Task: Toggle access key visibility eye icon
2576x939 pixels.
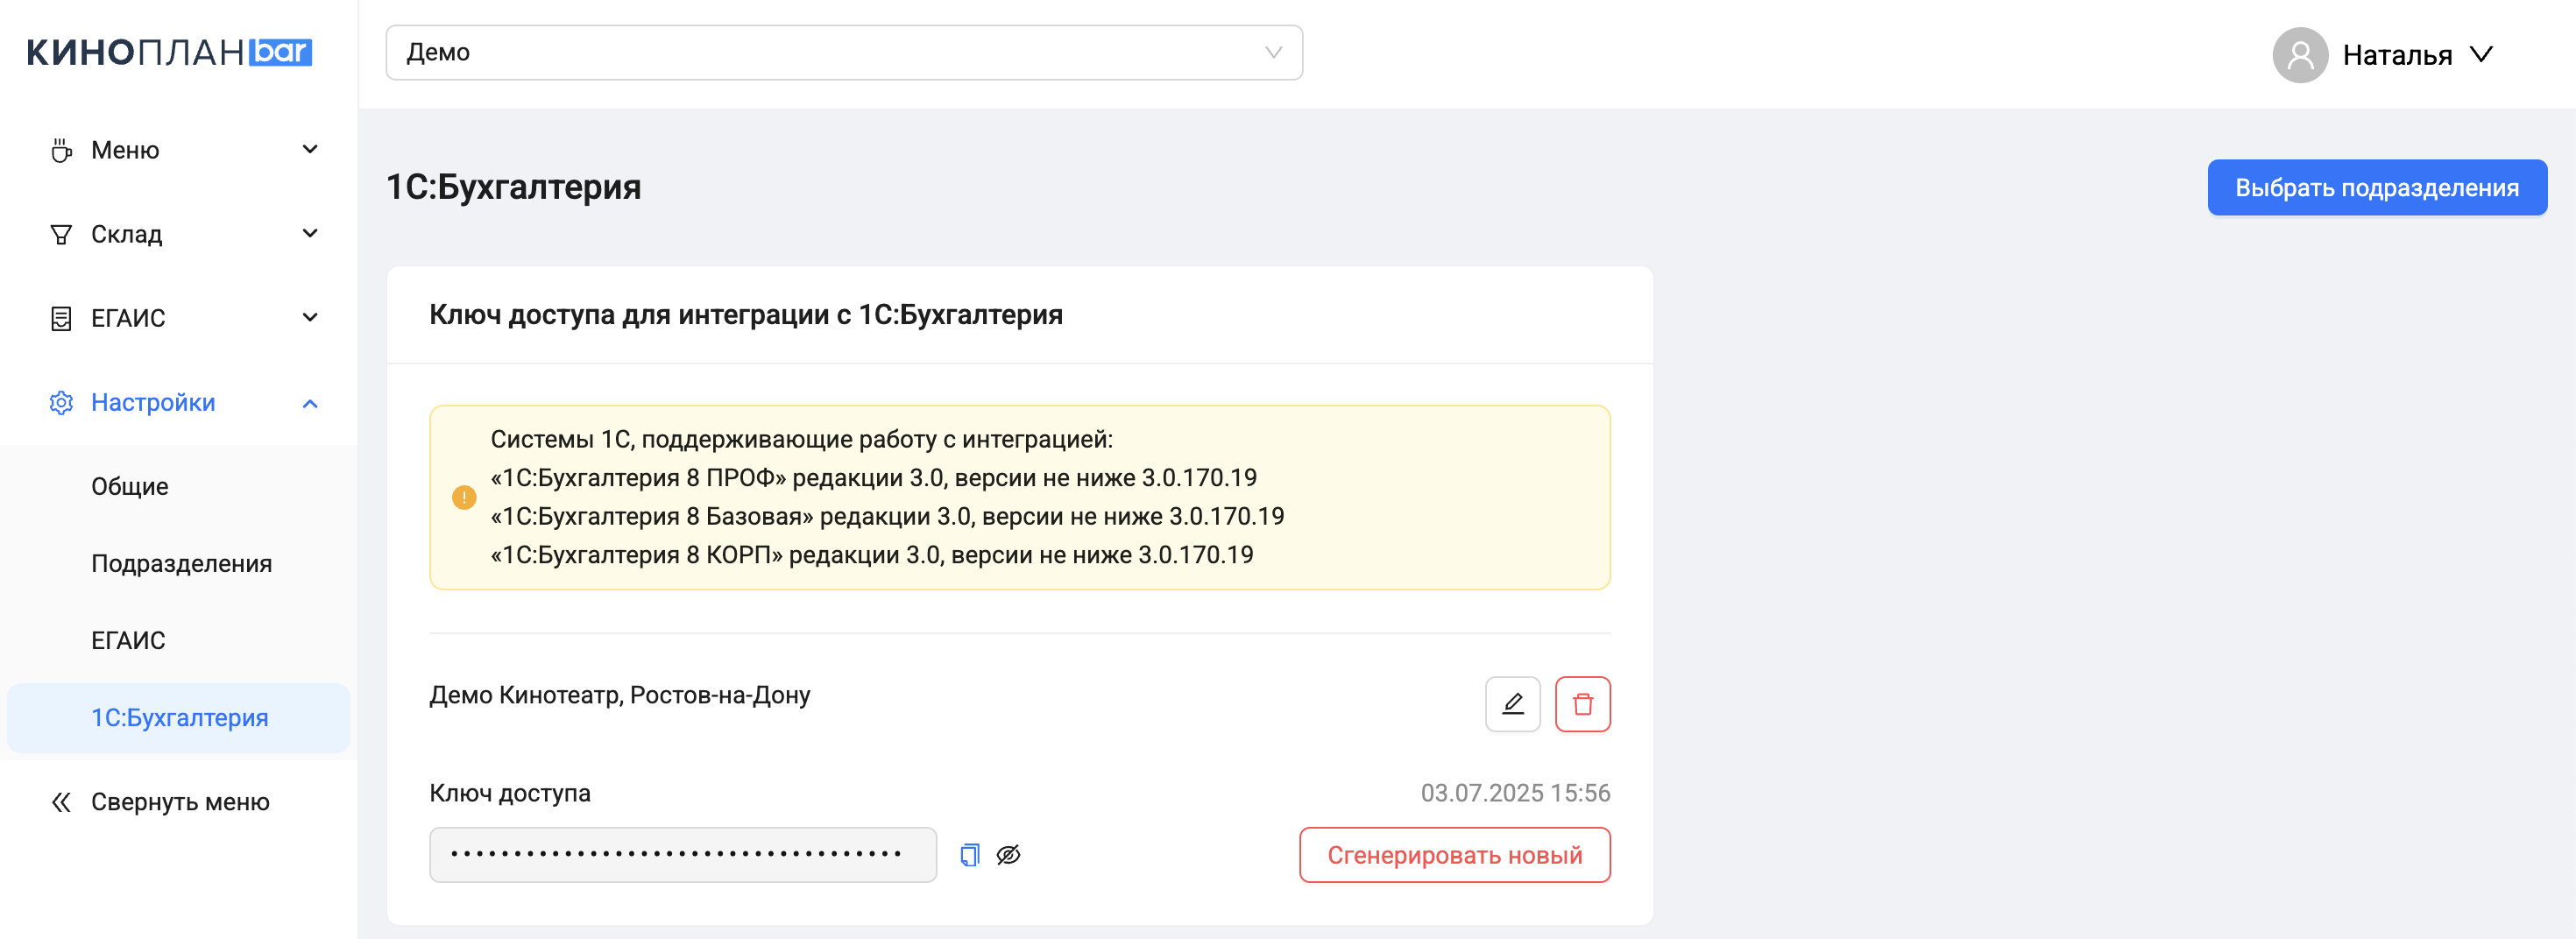Action: (x=1008, y=855)
